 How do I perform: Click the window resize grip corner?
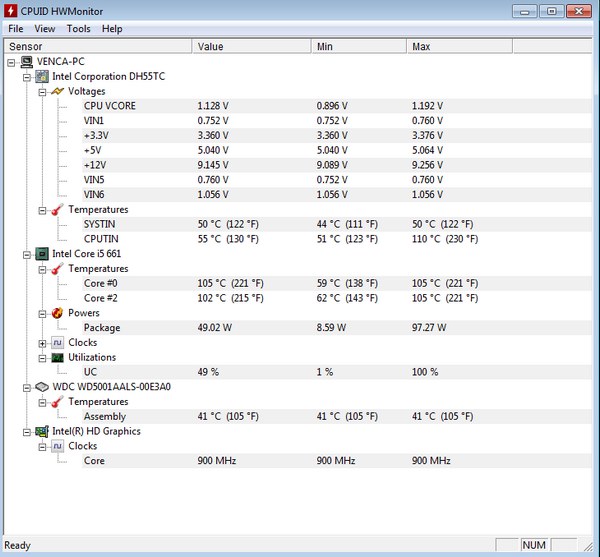coord(587,546)
